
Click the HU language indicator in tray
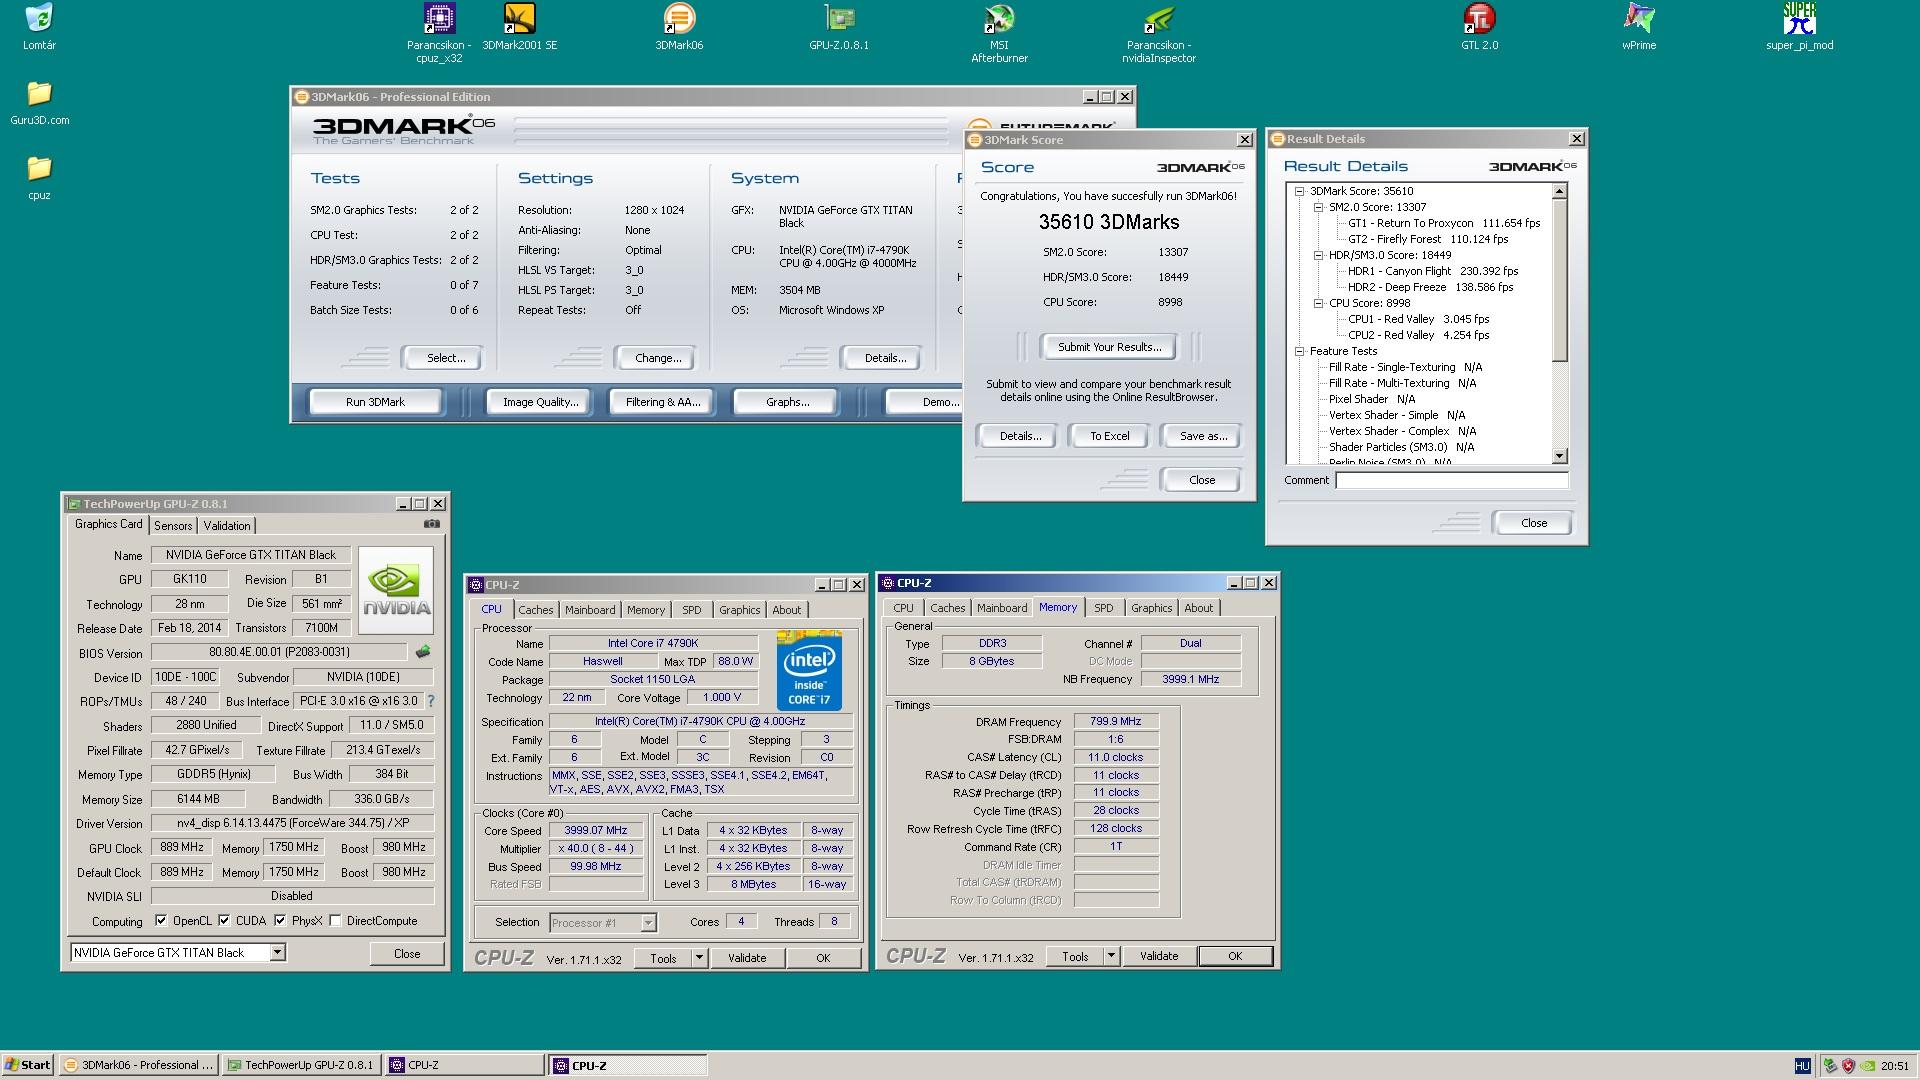point(1802,1066)
